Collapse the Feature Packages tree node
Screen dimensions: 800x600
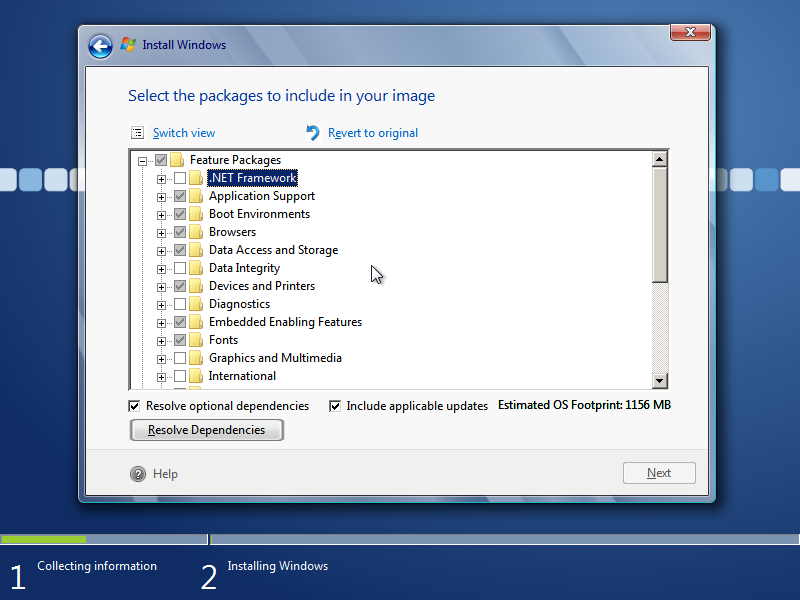pos(142,161)
